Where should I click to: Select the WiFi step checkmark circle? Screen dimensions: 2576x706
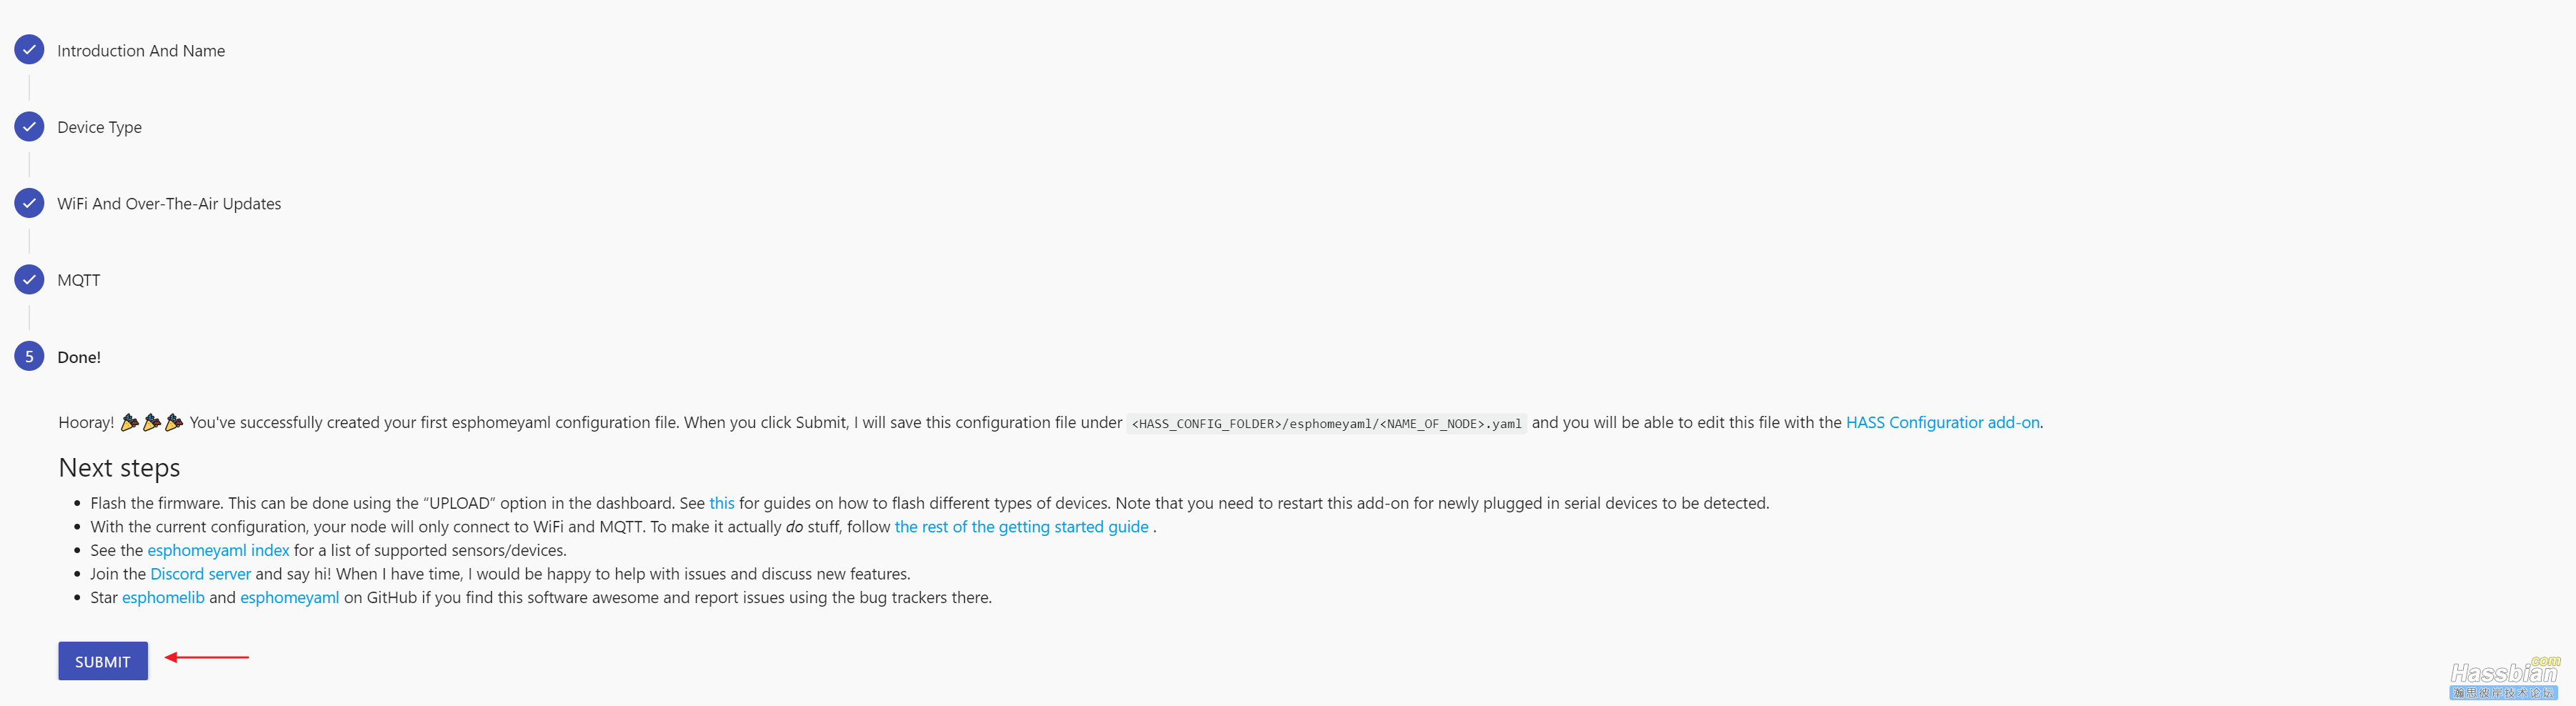pyautogui.click(x=29, y=203)
